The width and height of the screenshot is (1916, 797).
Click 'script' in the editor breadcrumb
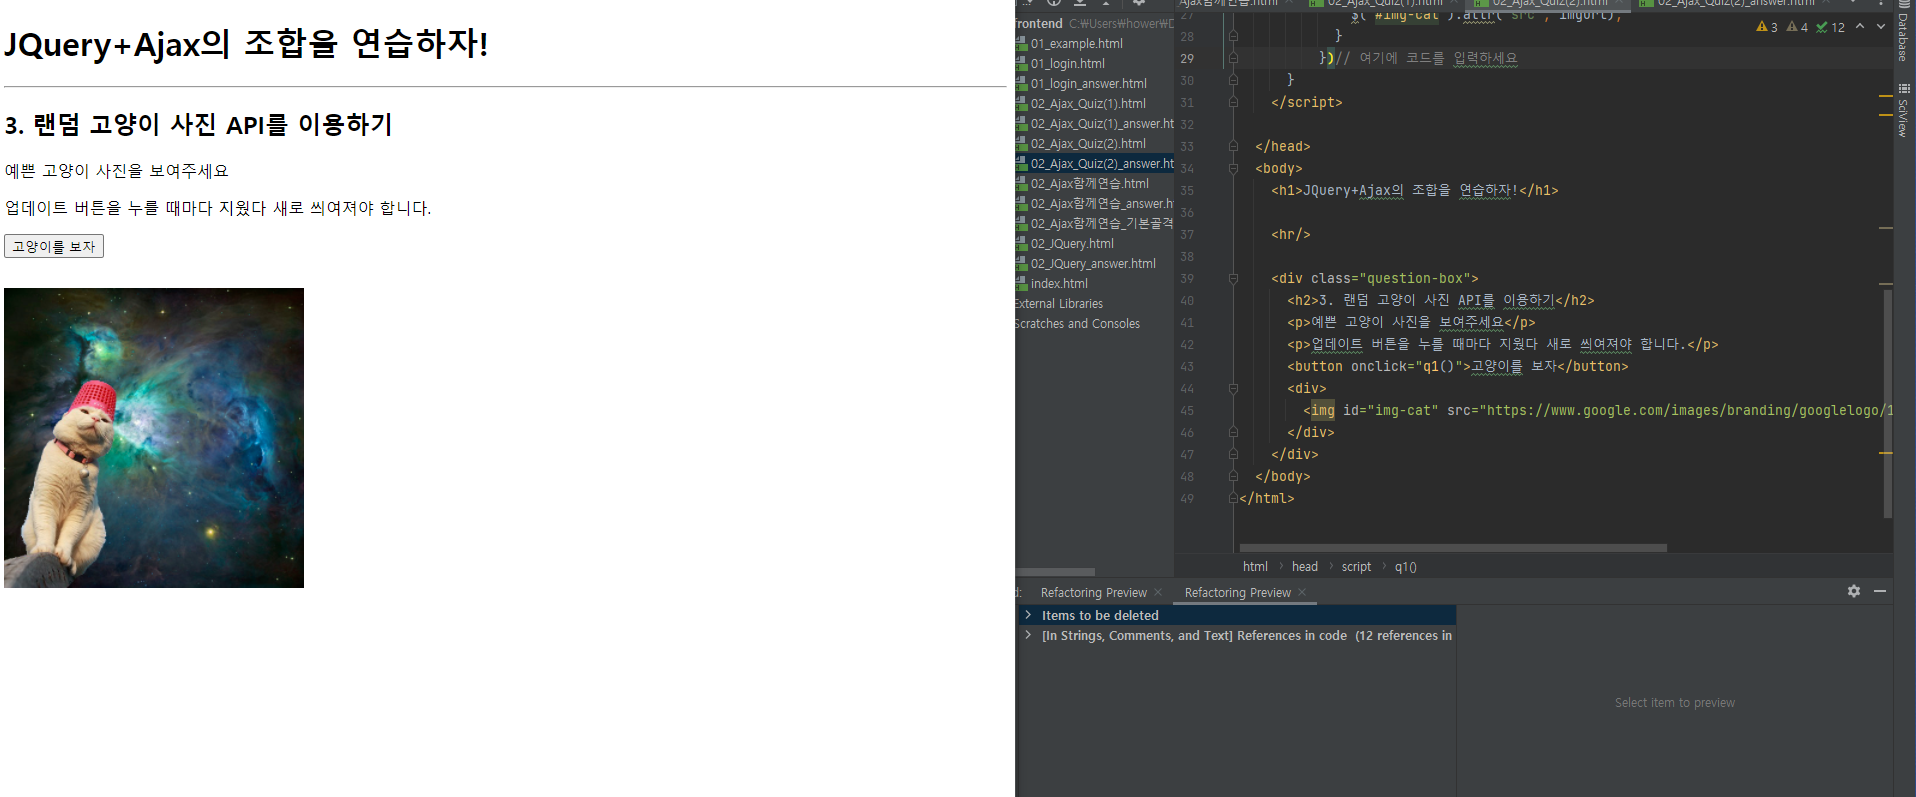click(x=1356, y=567)
